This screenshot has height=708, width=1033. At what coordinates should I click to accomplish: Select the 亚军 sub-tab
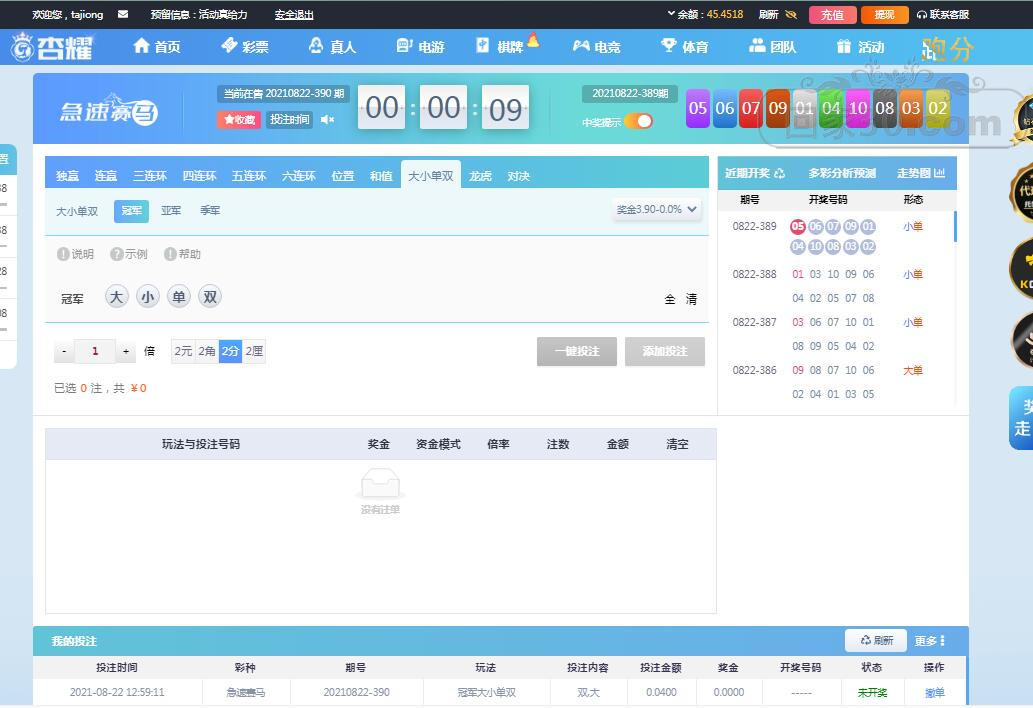[x=171, y=211]
